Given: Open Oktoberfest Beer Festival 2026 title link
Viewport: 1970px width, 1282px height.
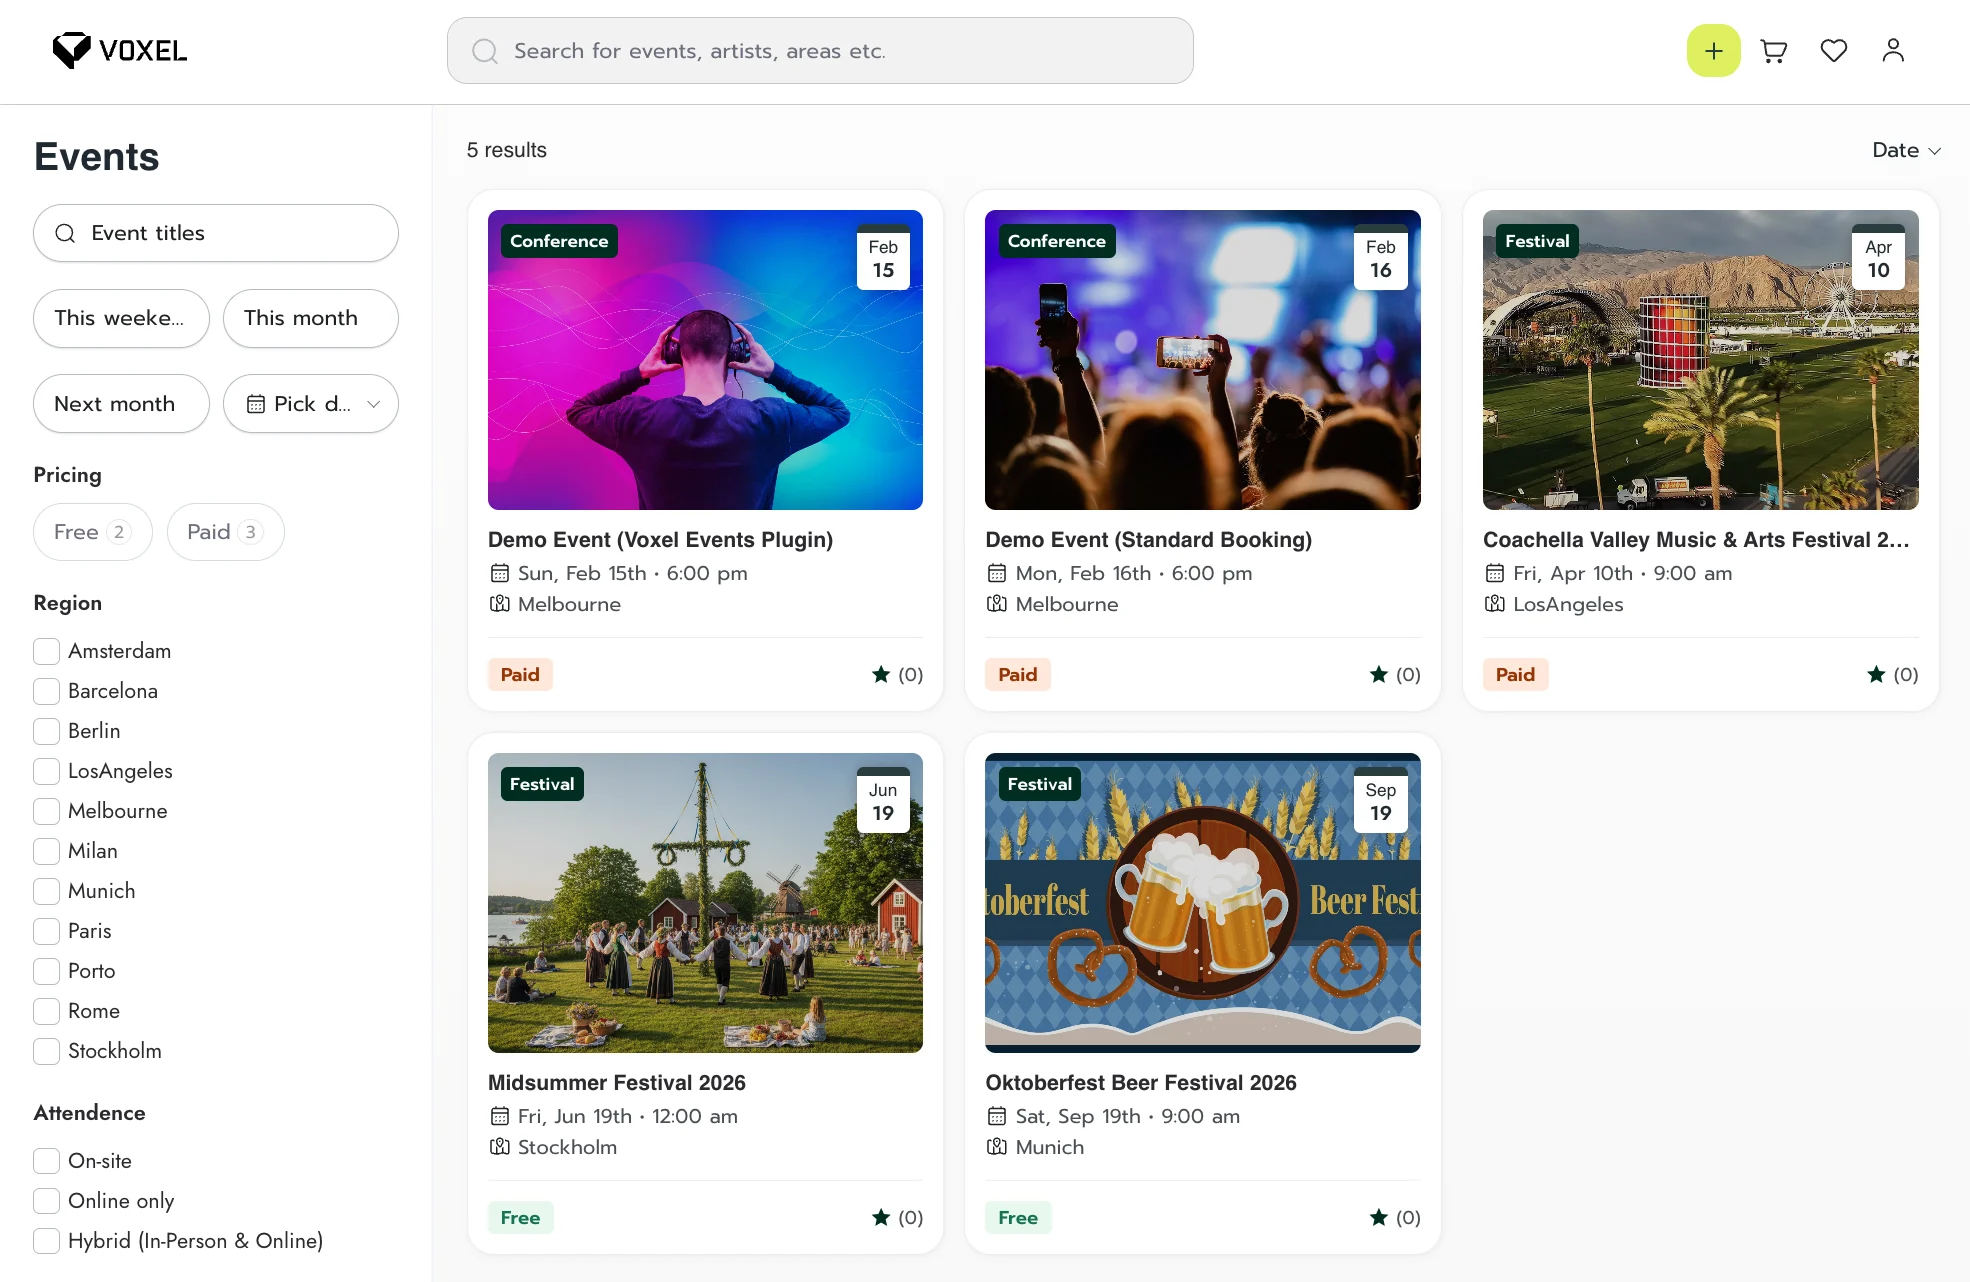Looking at the screenshot, I should point(1140,1083).
